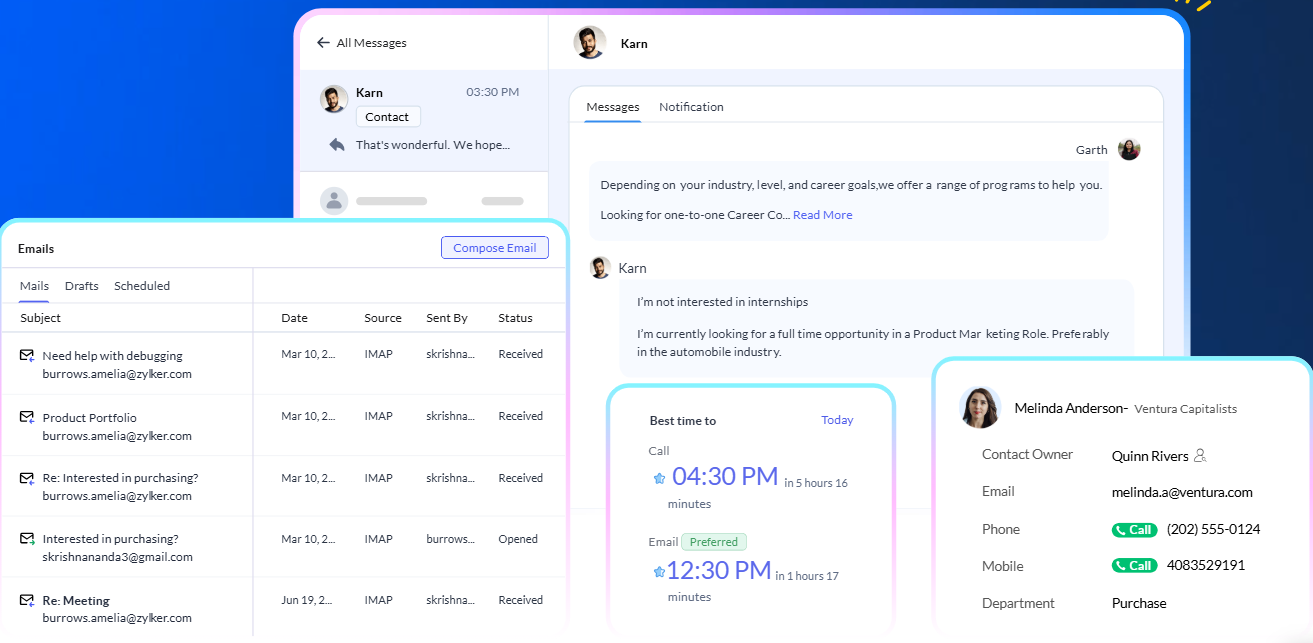Click the user icon next to Quinn Rivers

point(1200,456)
